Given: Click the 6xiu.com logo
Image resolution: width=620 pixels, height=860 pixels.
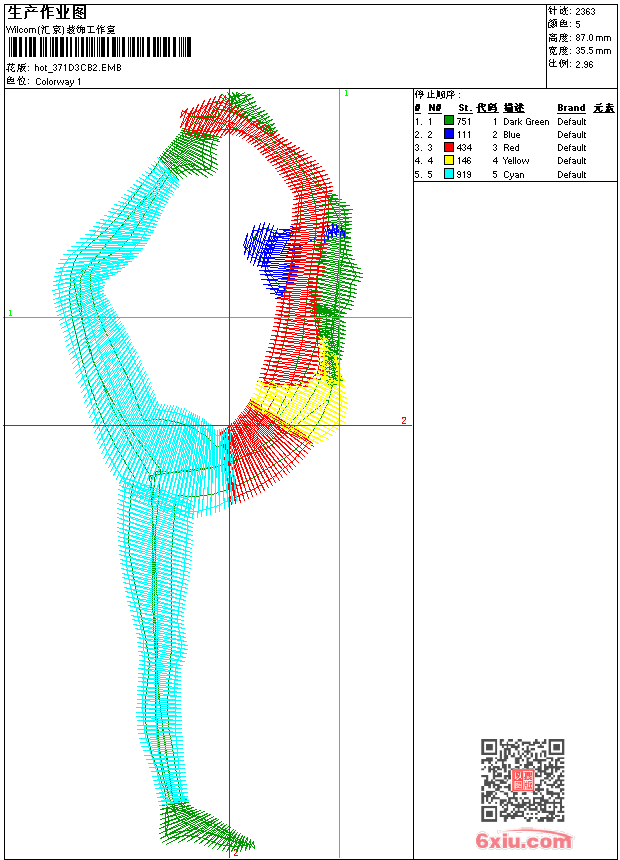Looking at the screenshot, I should pyautogui.click(x=524, y=840).
